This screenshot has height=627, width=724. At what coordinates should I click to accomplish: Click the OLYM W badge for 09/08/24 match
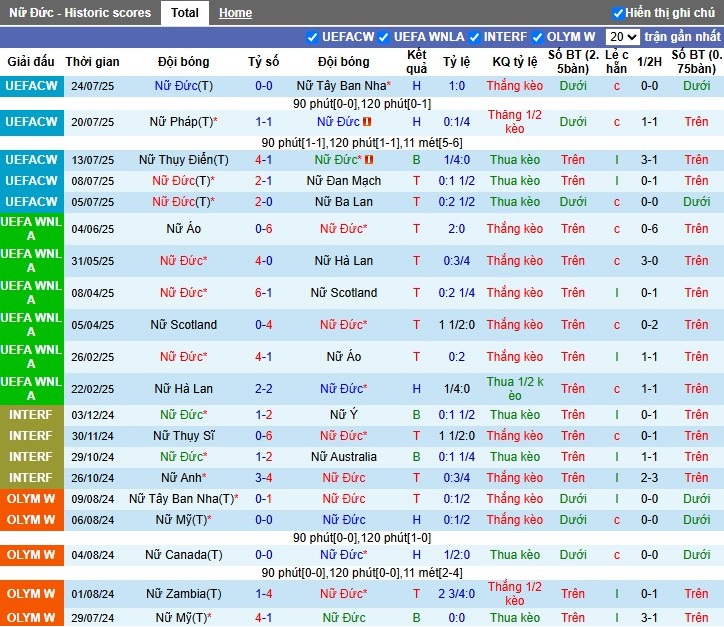(30, 499)
